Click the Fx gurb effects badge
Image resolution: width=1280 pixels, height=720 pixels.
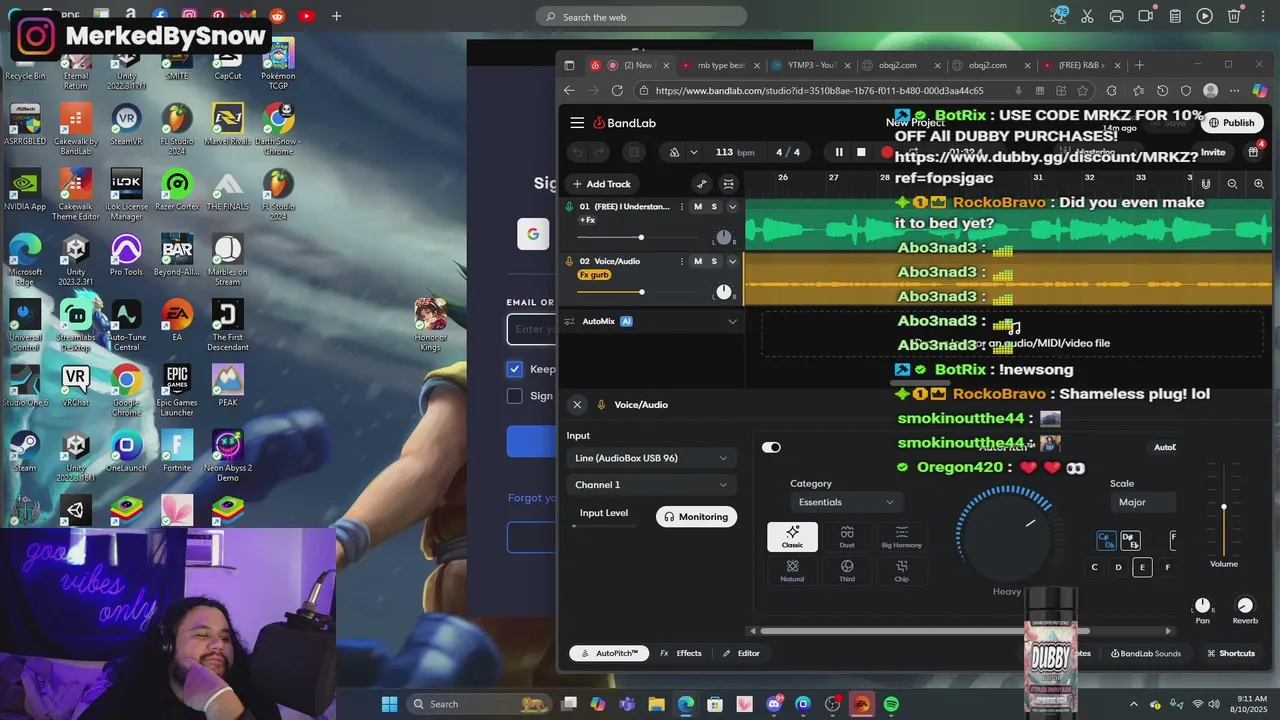pyautogui.click(x=594, y=275)
